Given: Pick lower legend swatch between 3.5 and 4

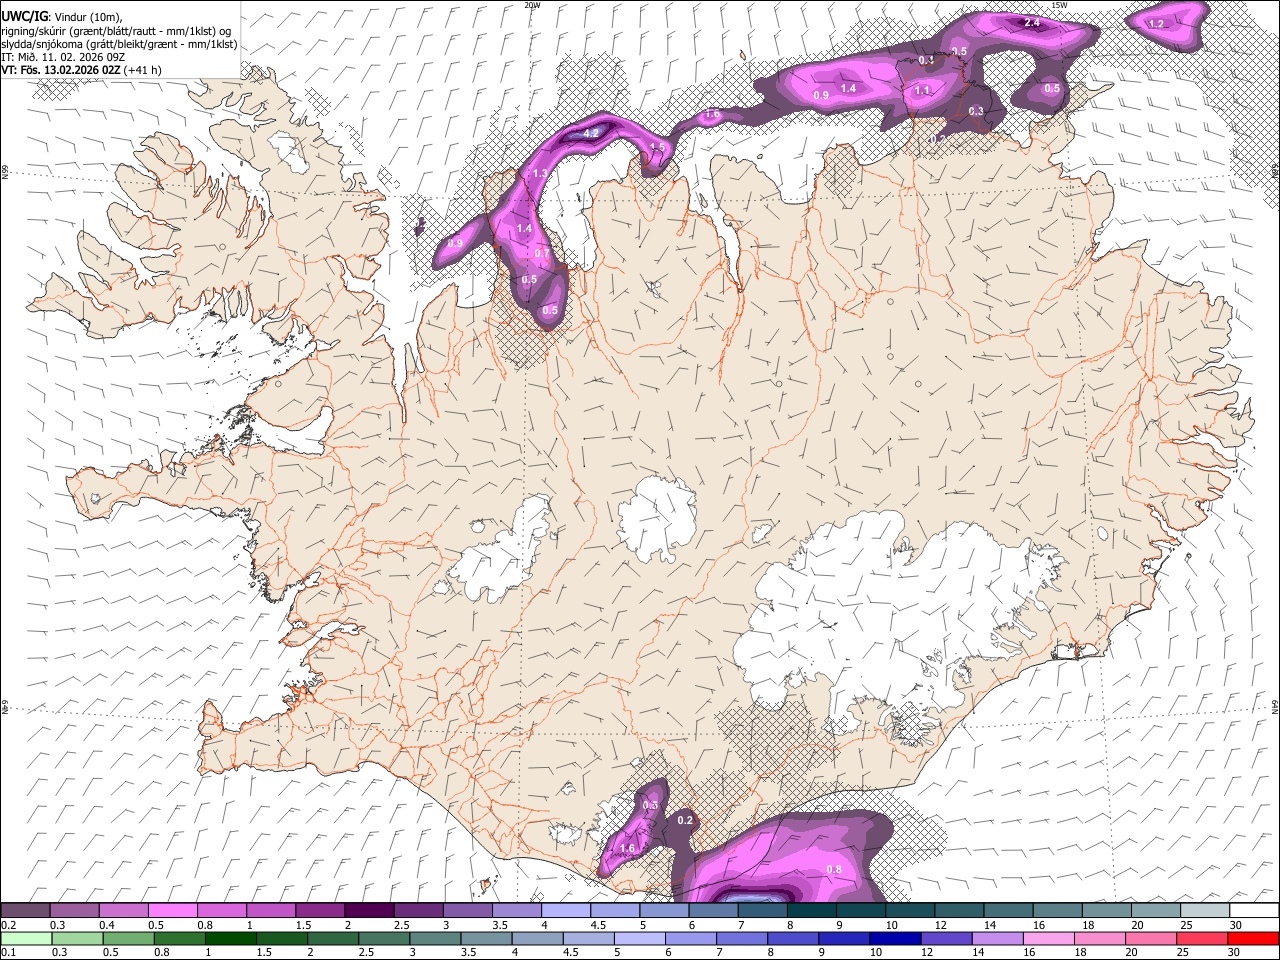Looking at the screenshot, I should point(486,938).
